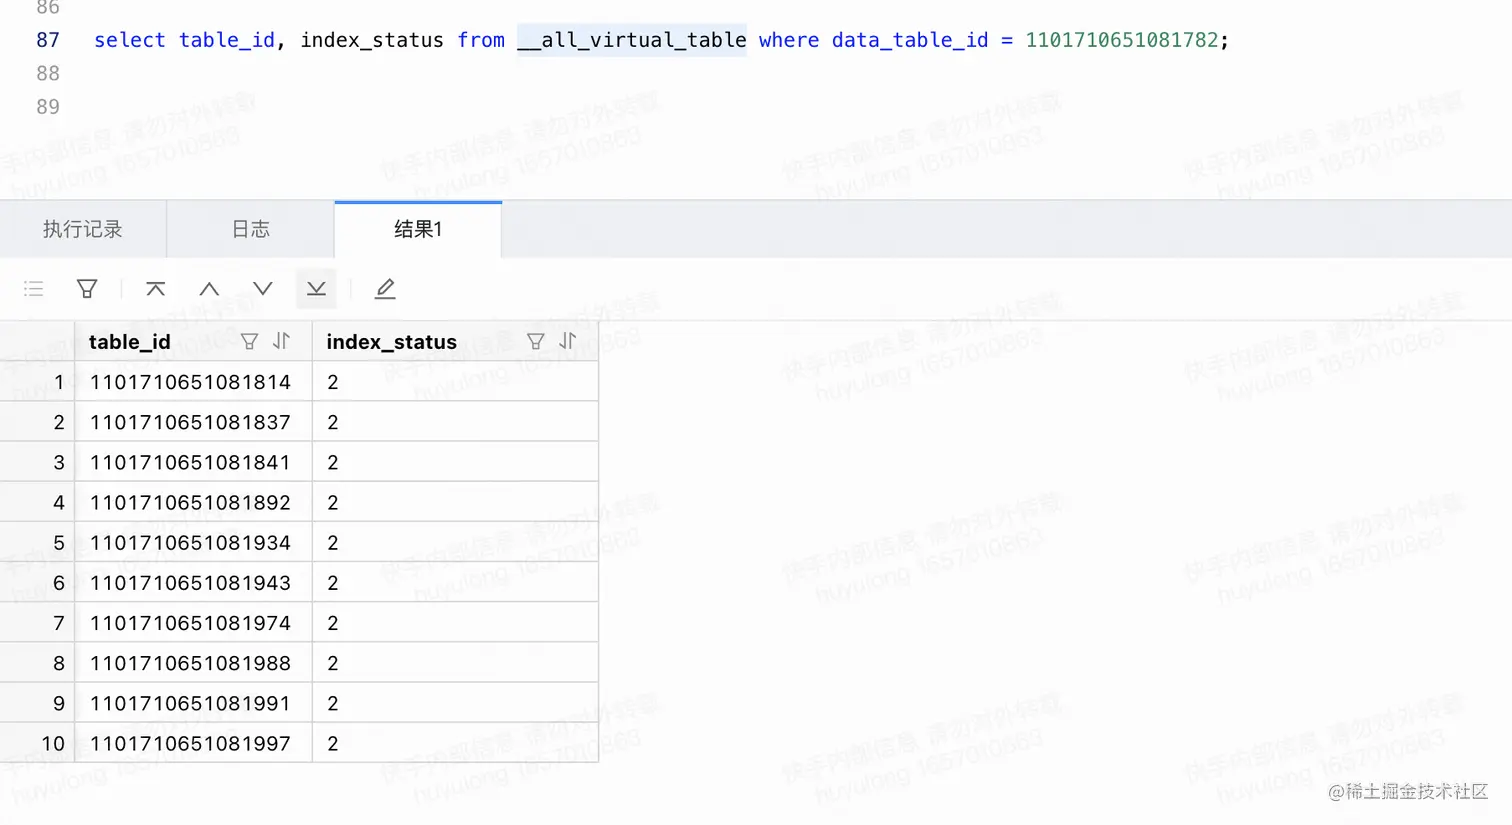The height and width of the screenshot is (825, 1512).
Task: Select cell 1101710651081997
Action: pyautogui.click(x=193, y=743)
